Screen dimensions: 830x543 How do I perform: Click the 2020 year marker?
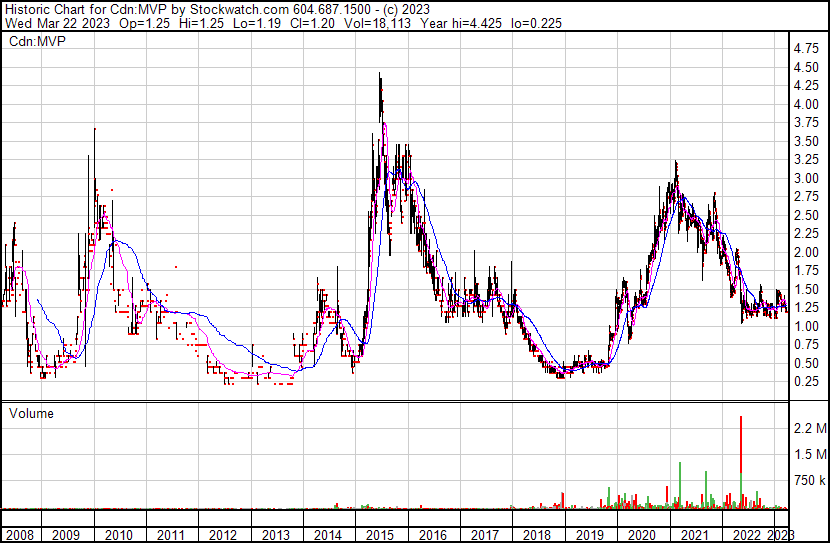tap(640, 535)
